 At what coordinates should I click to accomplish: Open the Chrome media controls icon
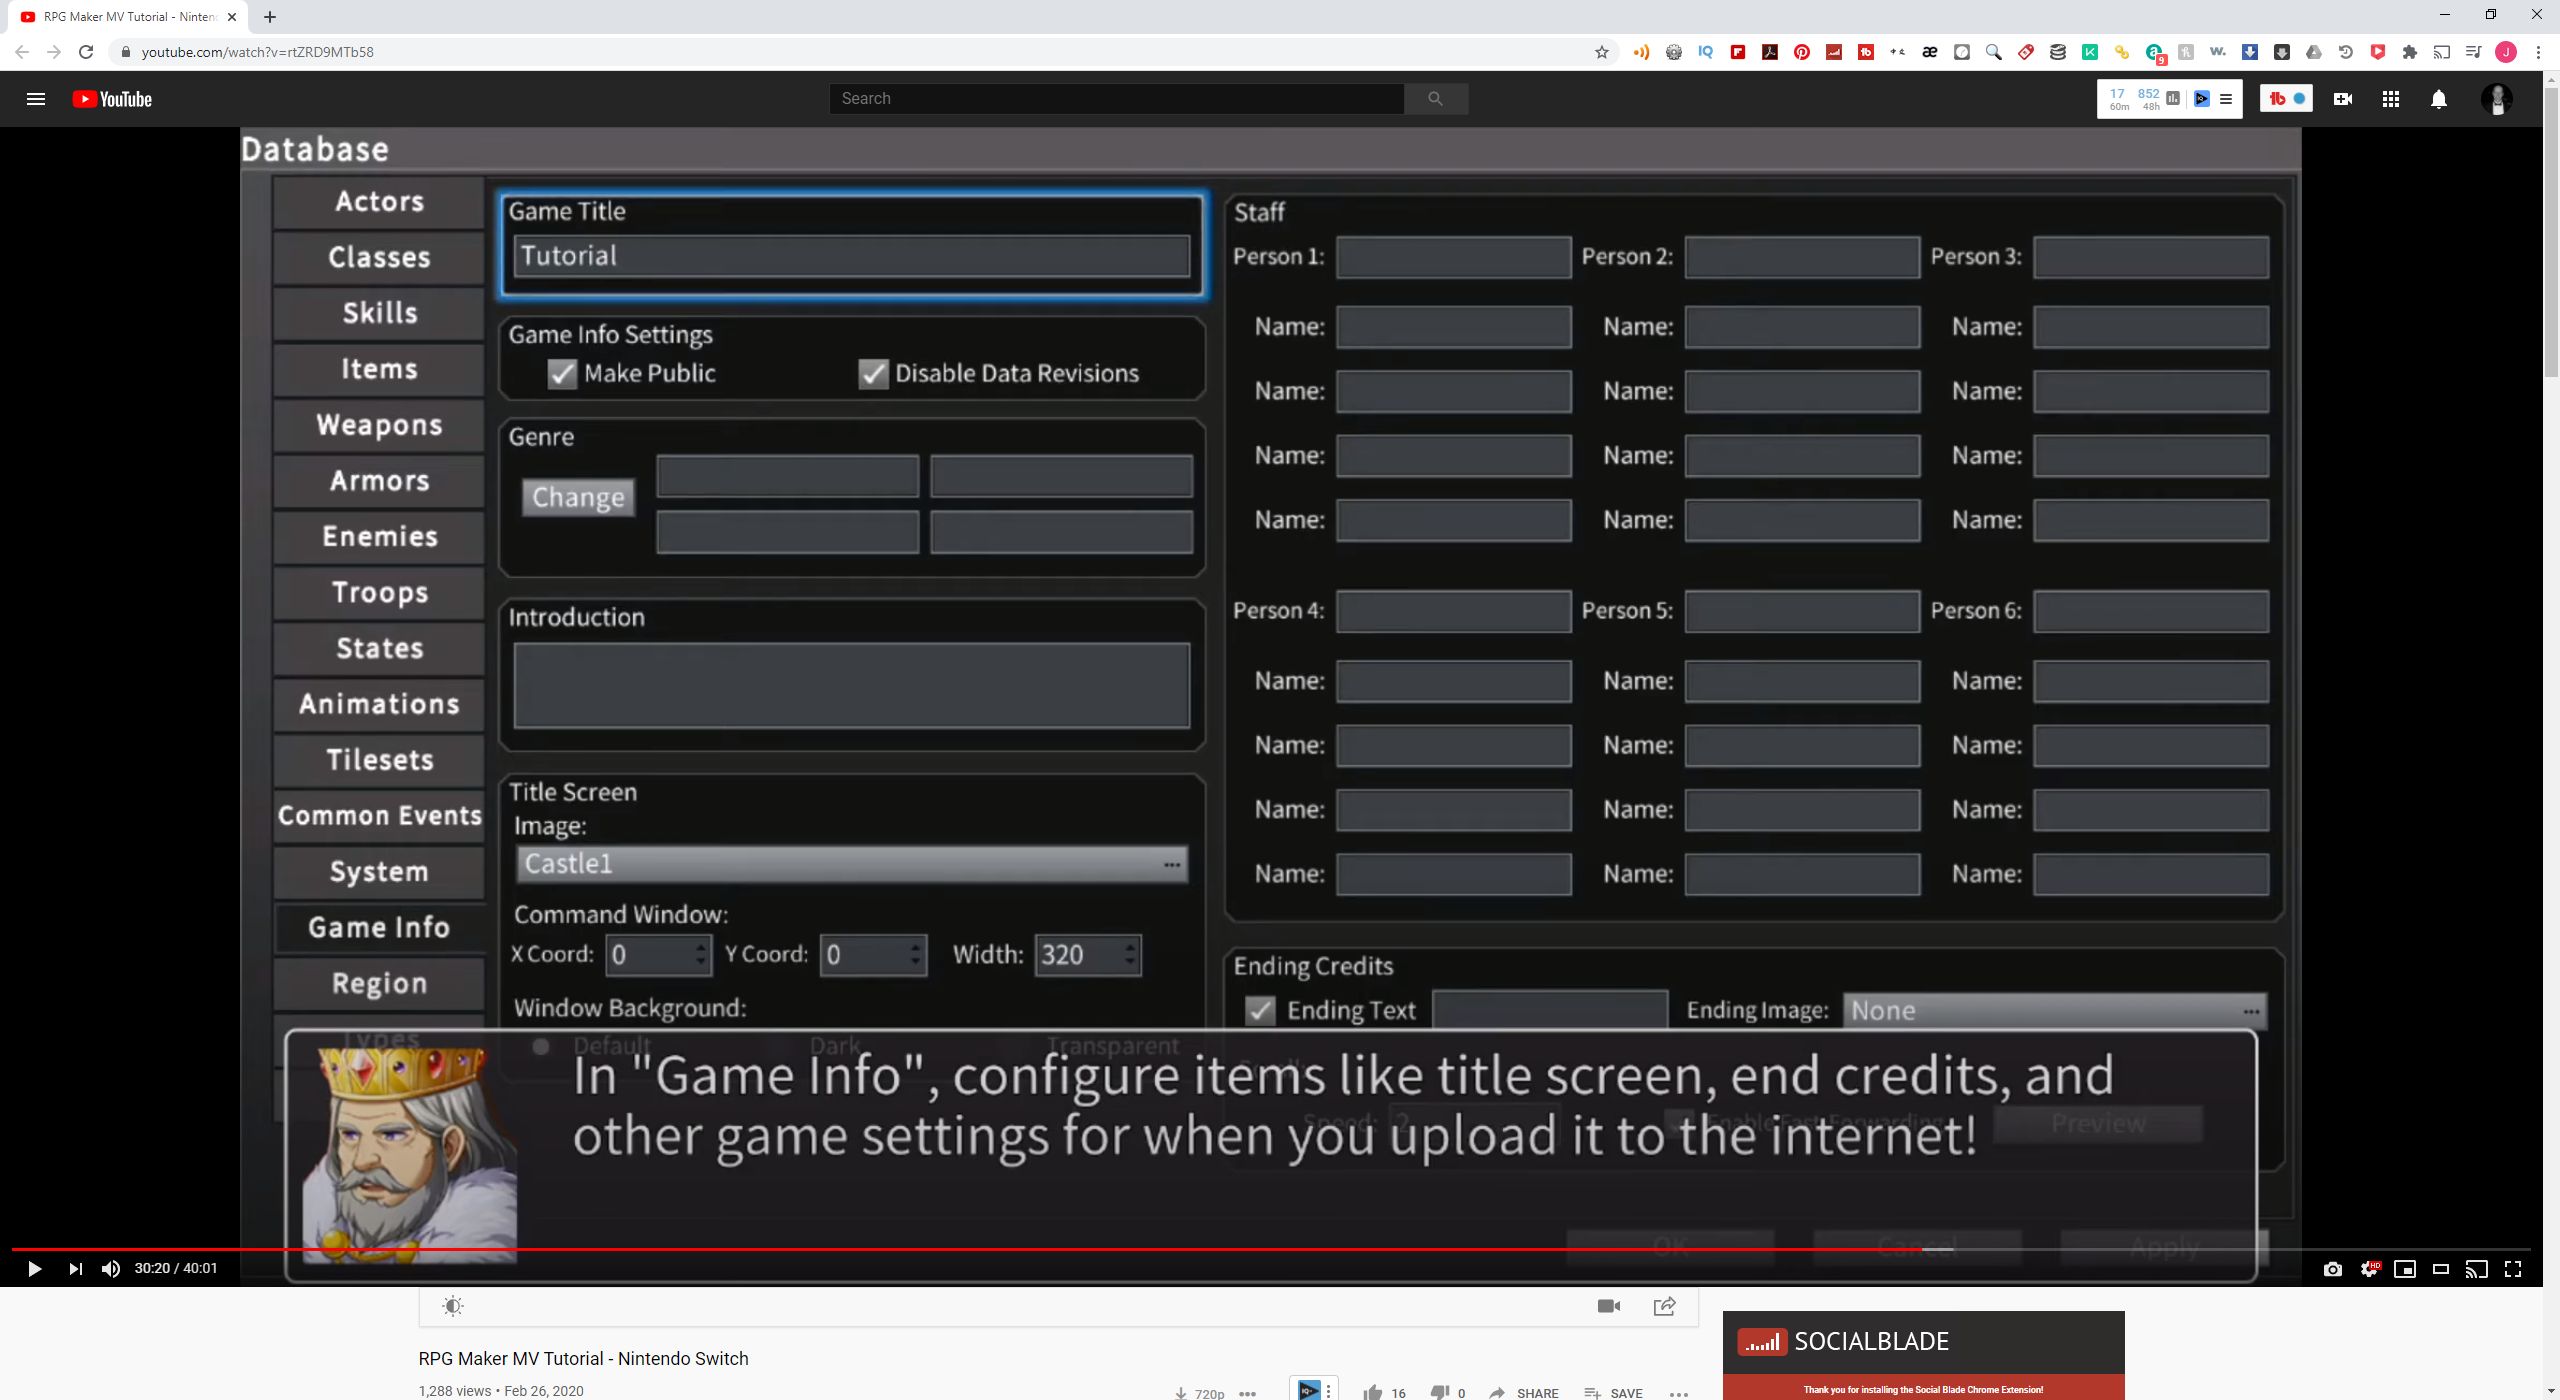tap(2474, 52)
